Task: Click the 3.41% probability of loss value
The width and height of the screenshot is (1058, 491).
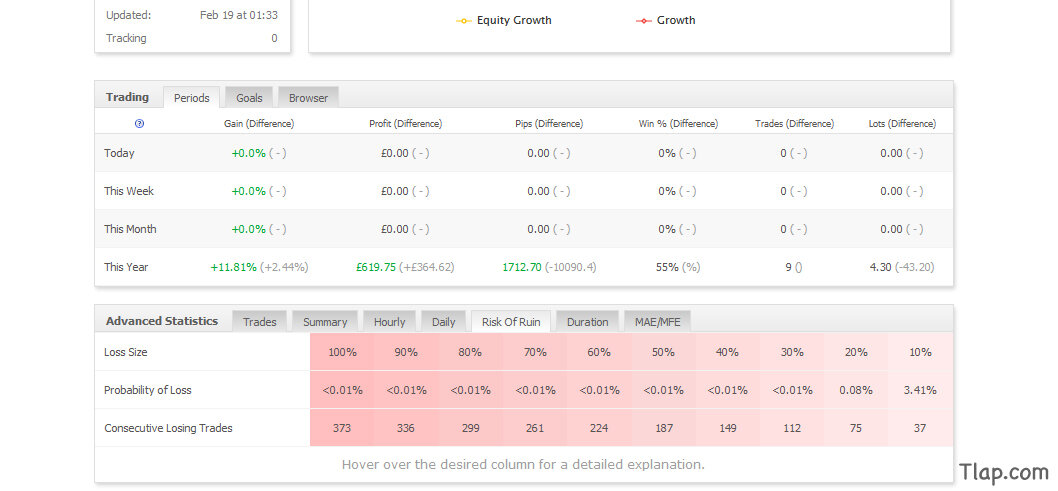Action: click(920, 390)
